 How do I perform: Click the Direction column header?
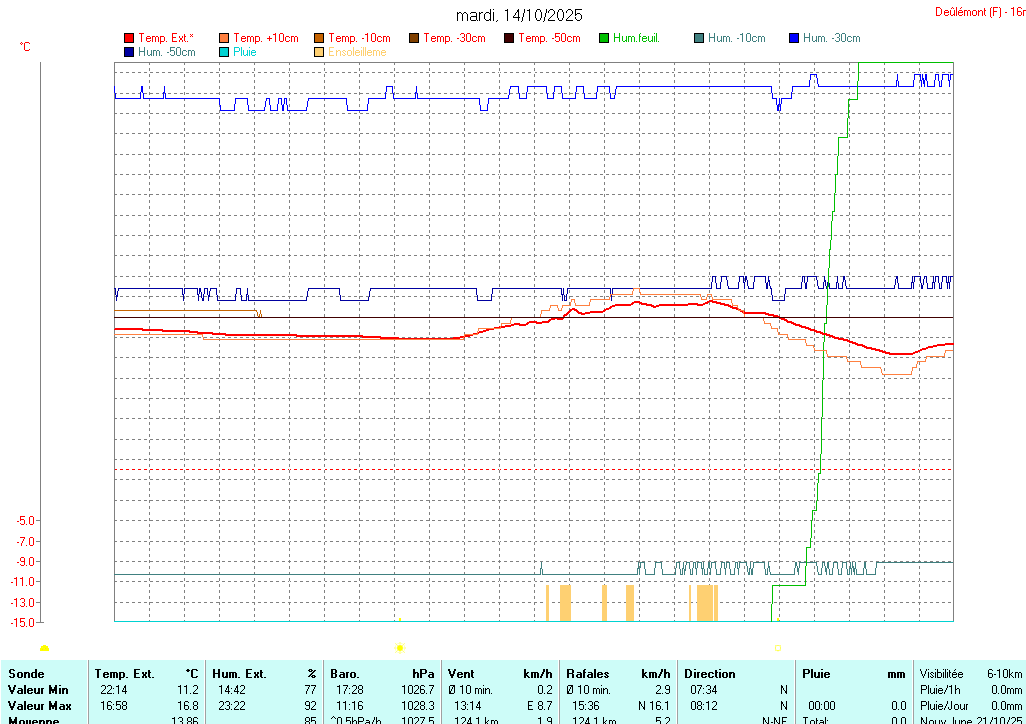coord(710,674)
